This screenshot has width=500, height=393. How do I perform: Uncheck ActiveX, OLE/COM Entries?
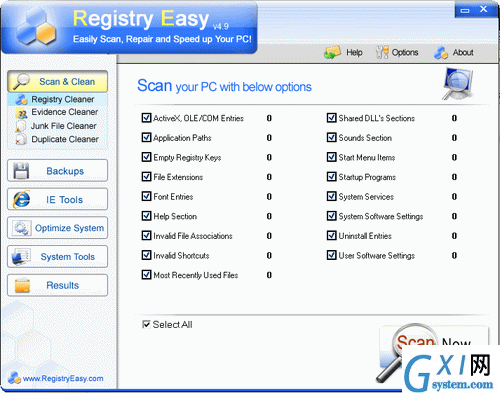point(146,118)
